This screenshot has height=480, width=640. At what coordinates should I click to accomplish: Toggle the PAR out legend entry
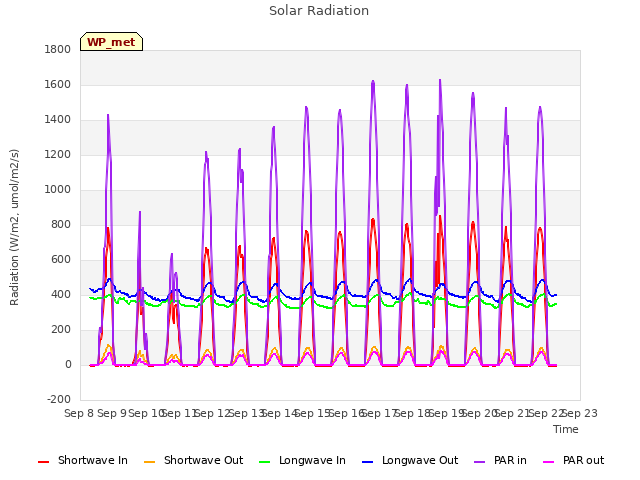pos(574,461)
